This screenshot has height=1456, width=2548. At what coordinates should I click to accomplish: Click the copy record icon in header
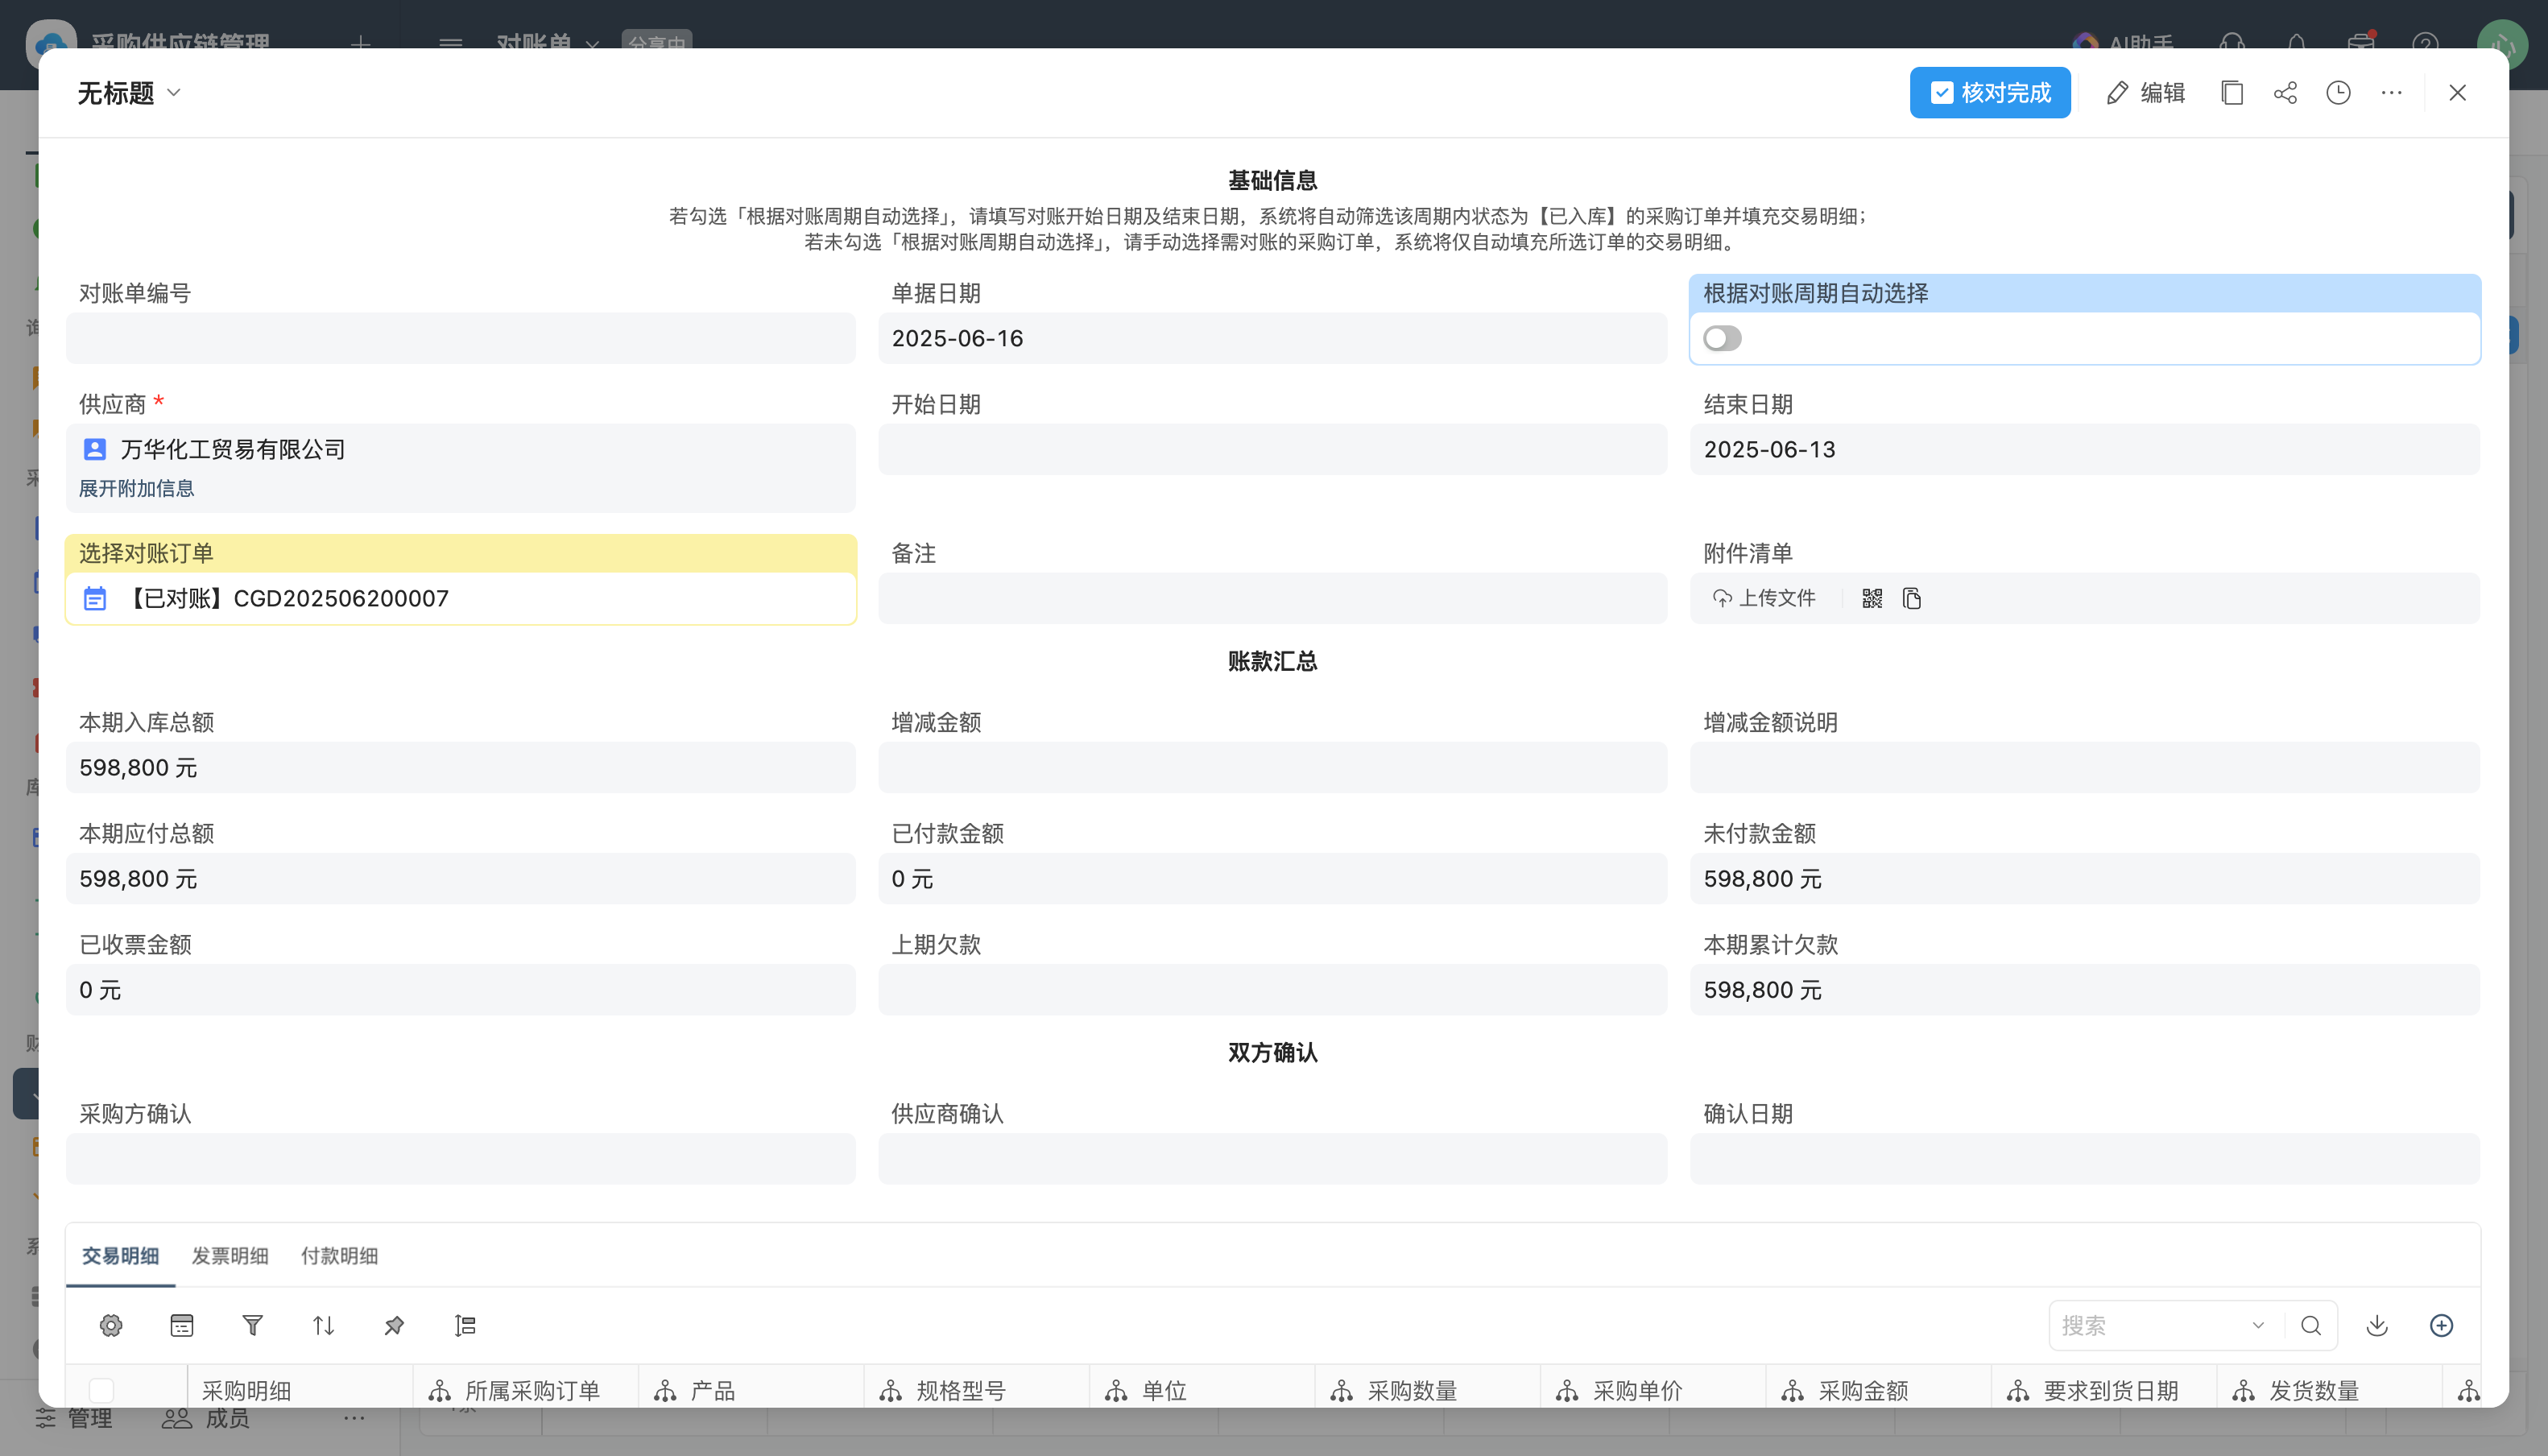tap(2232, 93)
